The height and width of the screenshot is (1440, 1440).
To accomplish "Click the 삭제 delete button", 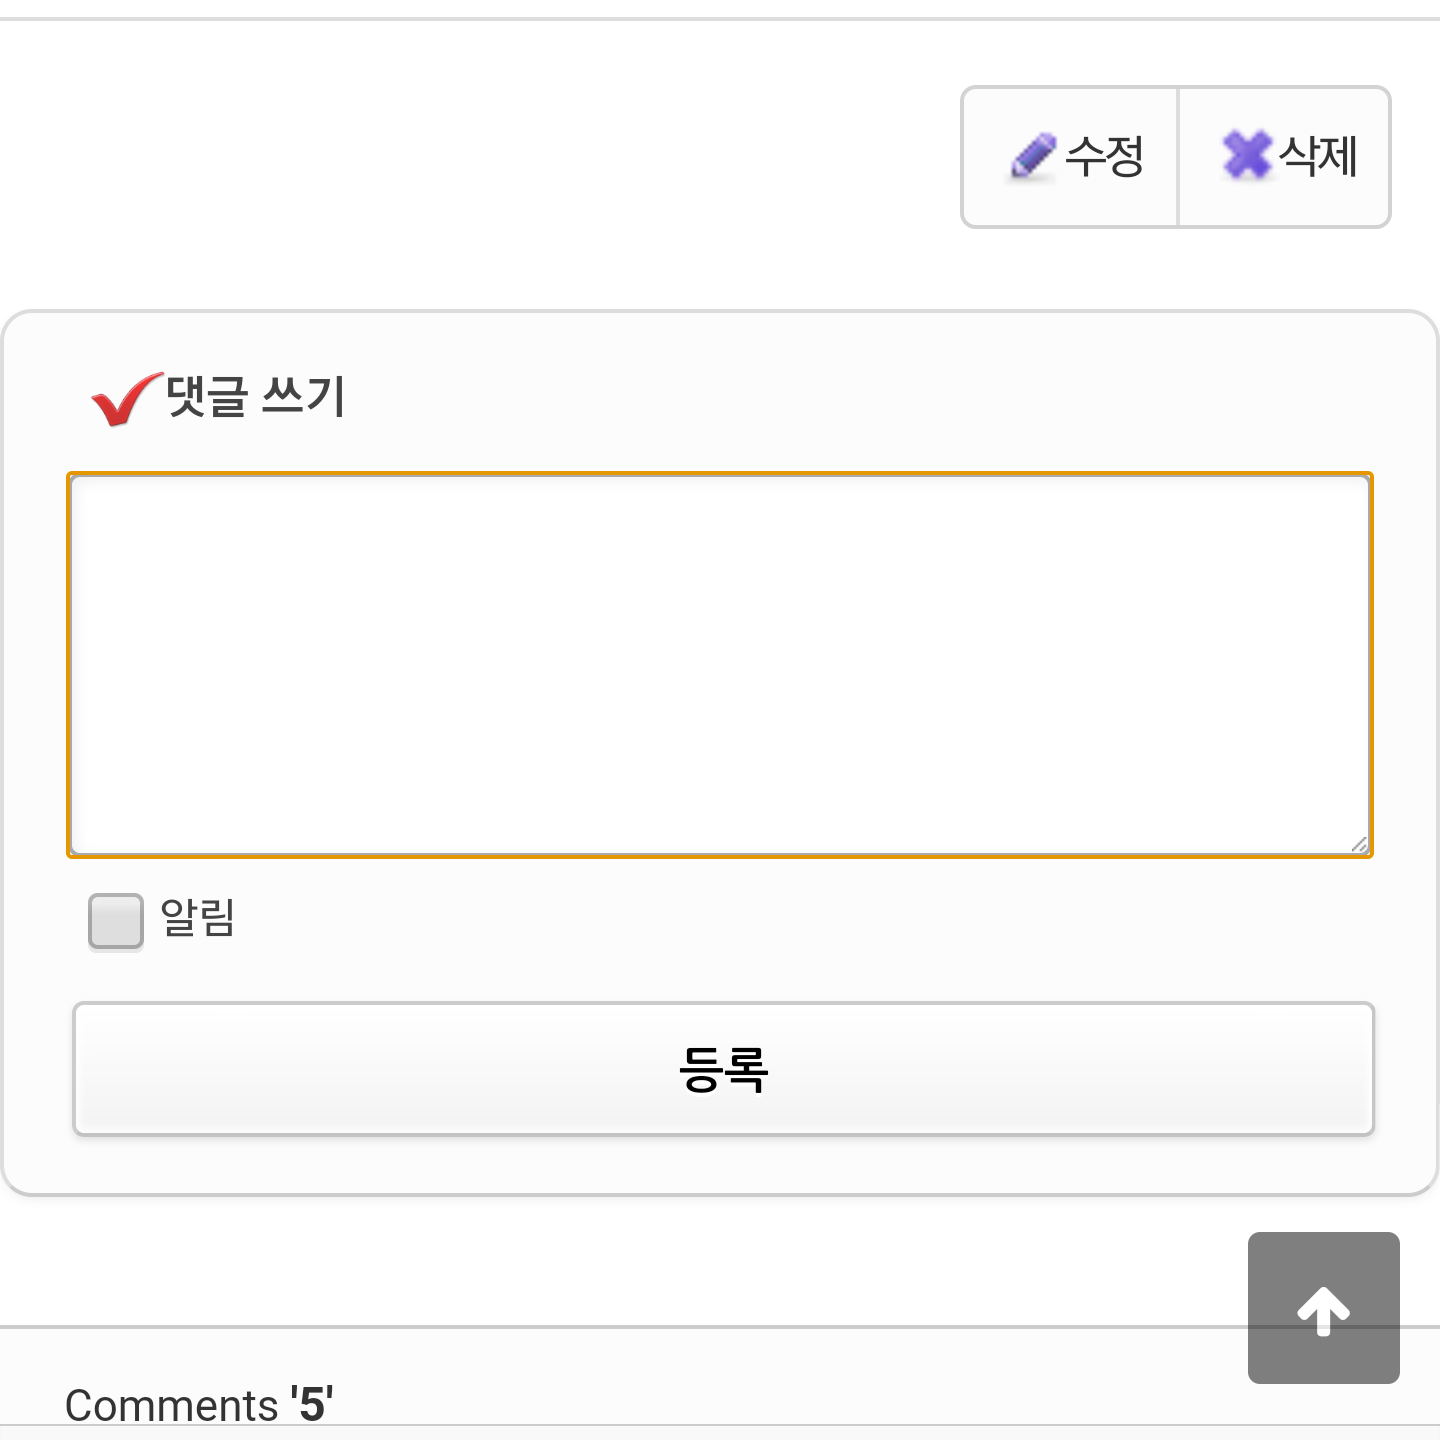I will [1285, 156].
